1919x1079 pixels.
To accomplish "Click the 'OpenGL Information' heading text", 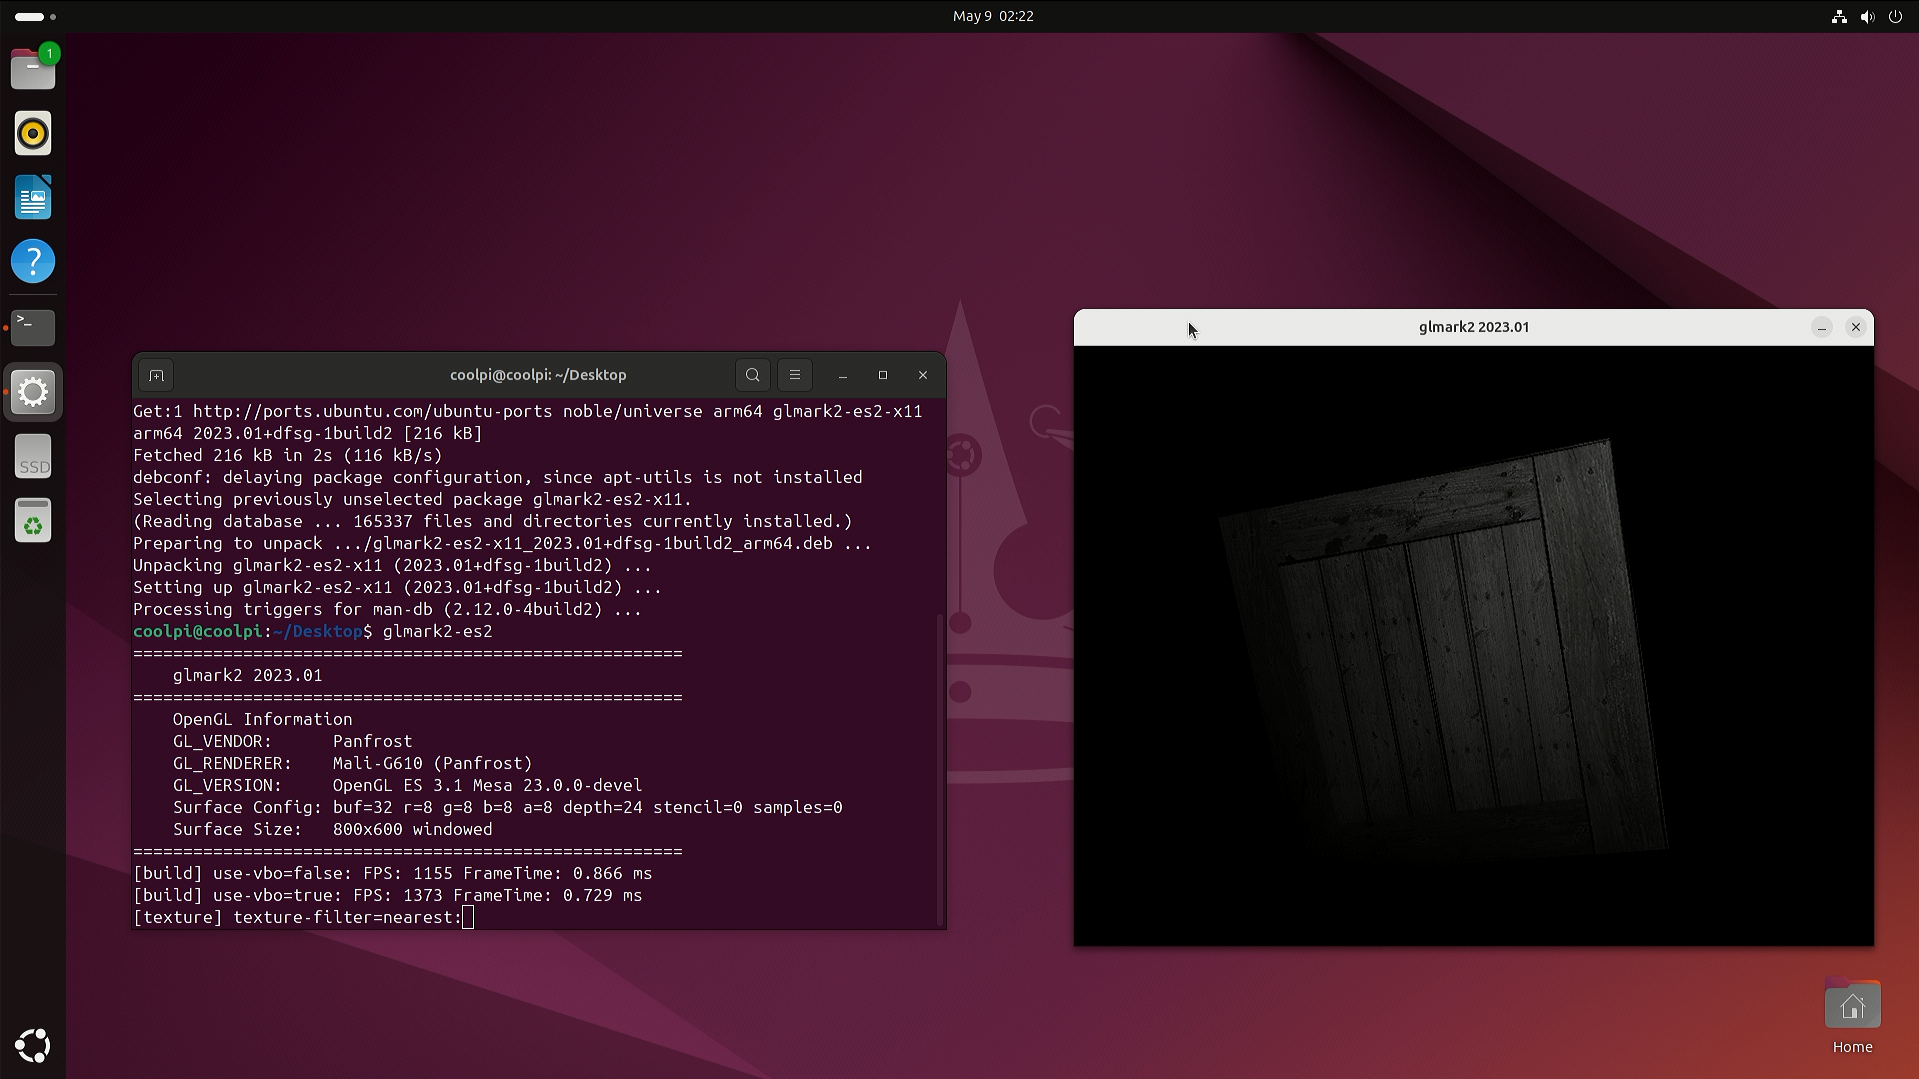I will [262, 719].
